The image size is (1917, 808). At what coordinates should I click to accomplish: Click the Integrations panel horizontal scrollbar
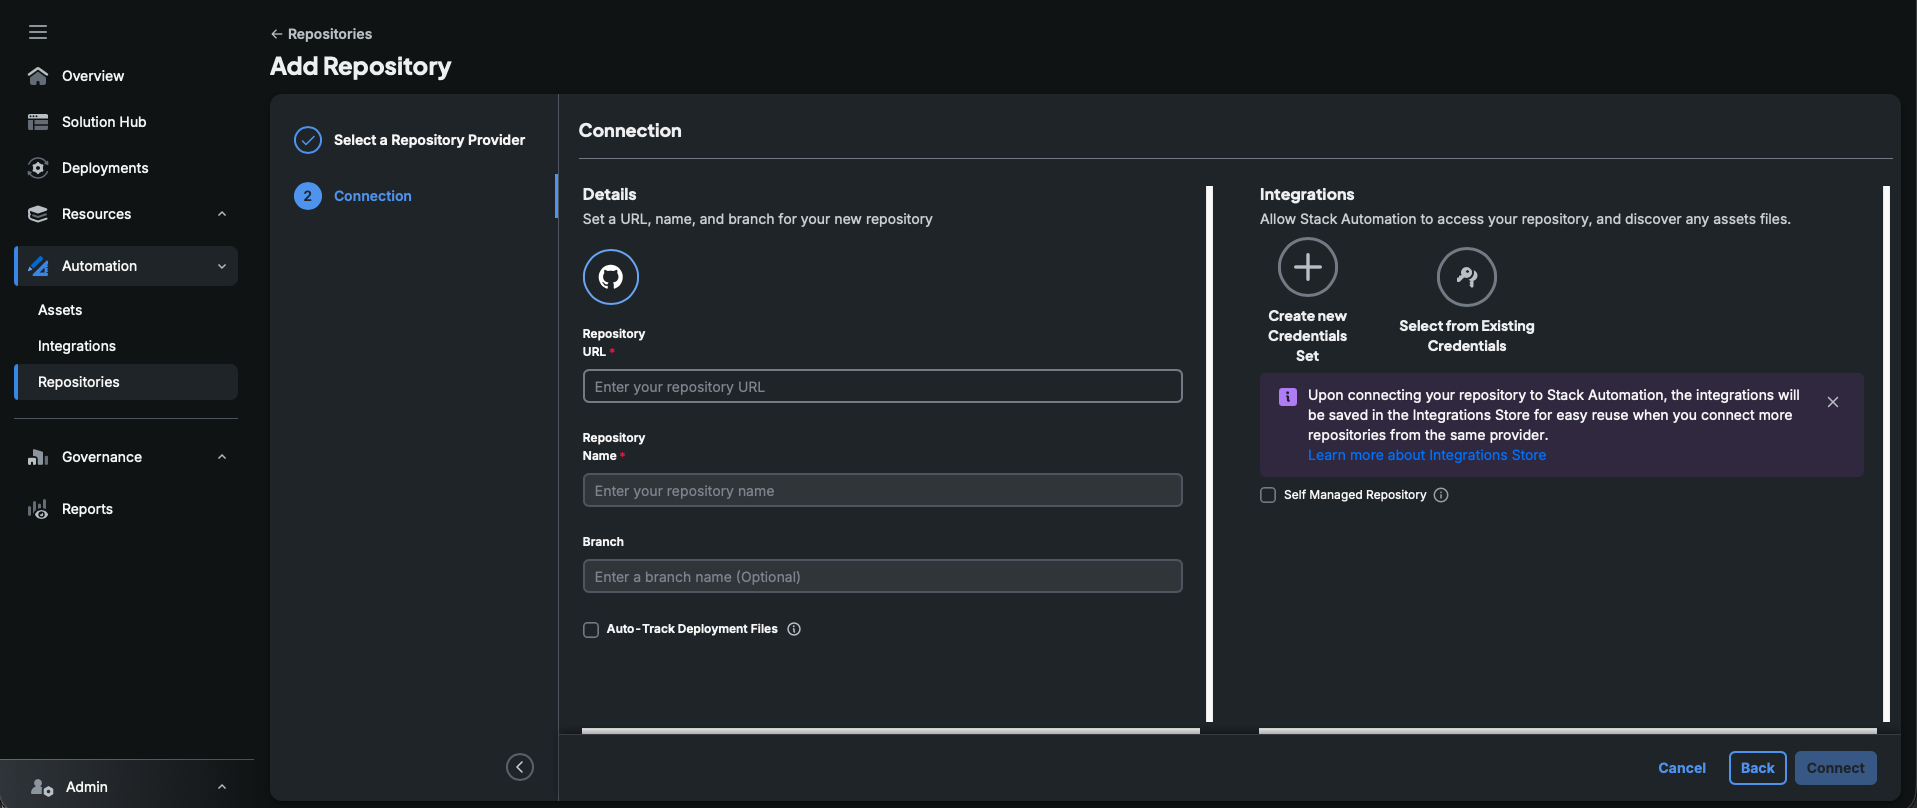(1567, 731)
